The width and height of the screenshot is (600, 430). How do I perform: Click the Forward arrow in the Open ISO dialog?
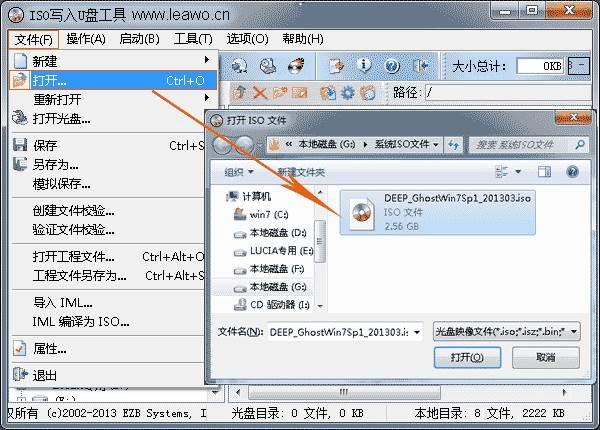[244, 145]
